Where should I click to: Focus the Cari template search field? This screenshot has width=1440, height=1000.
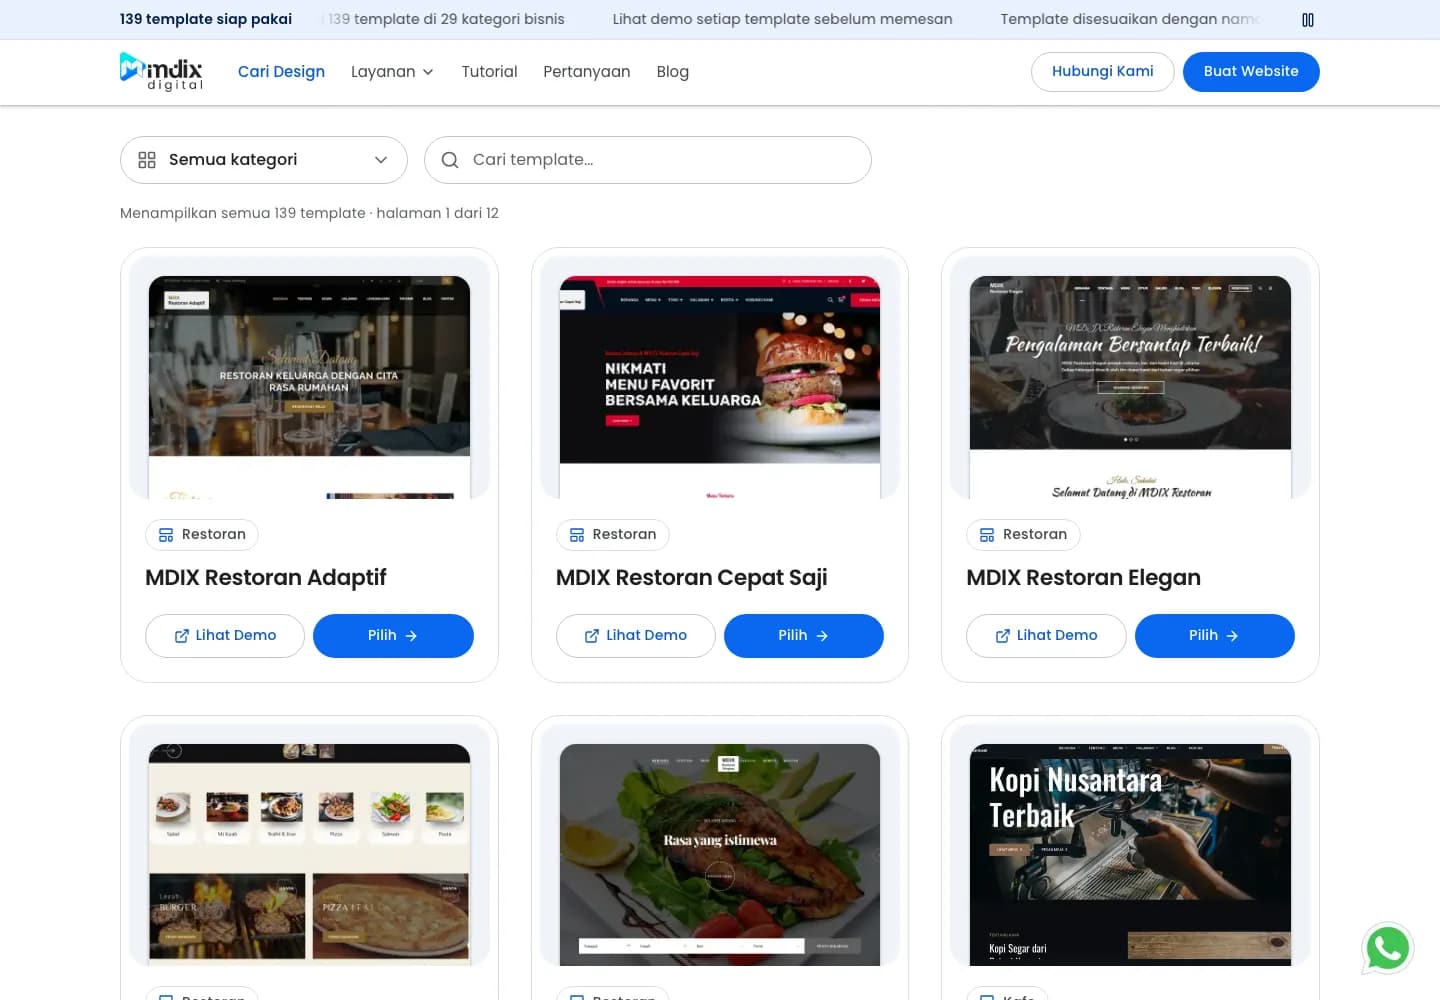click(648, 160)
